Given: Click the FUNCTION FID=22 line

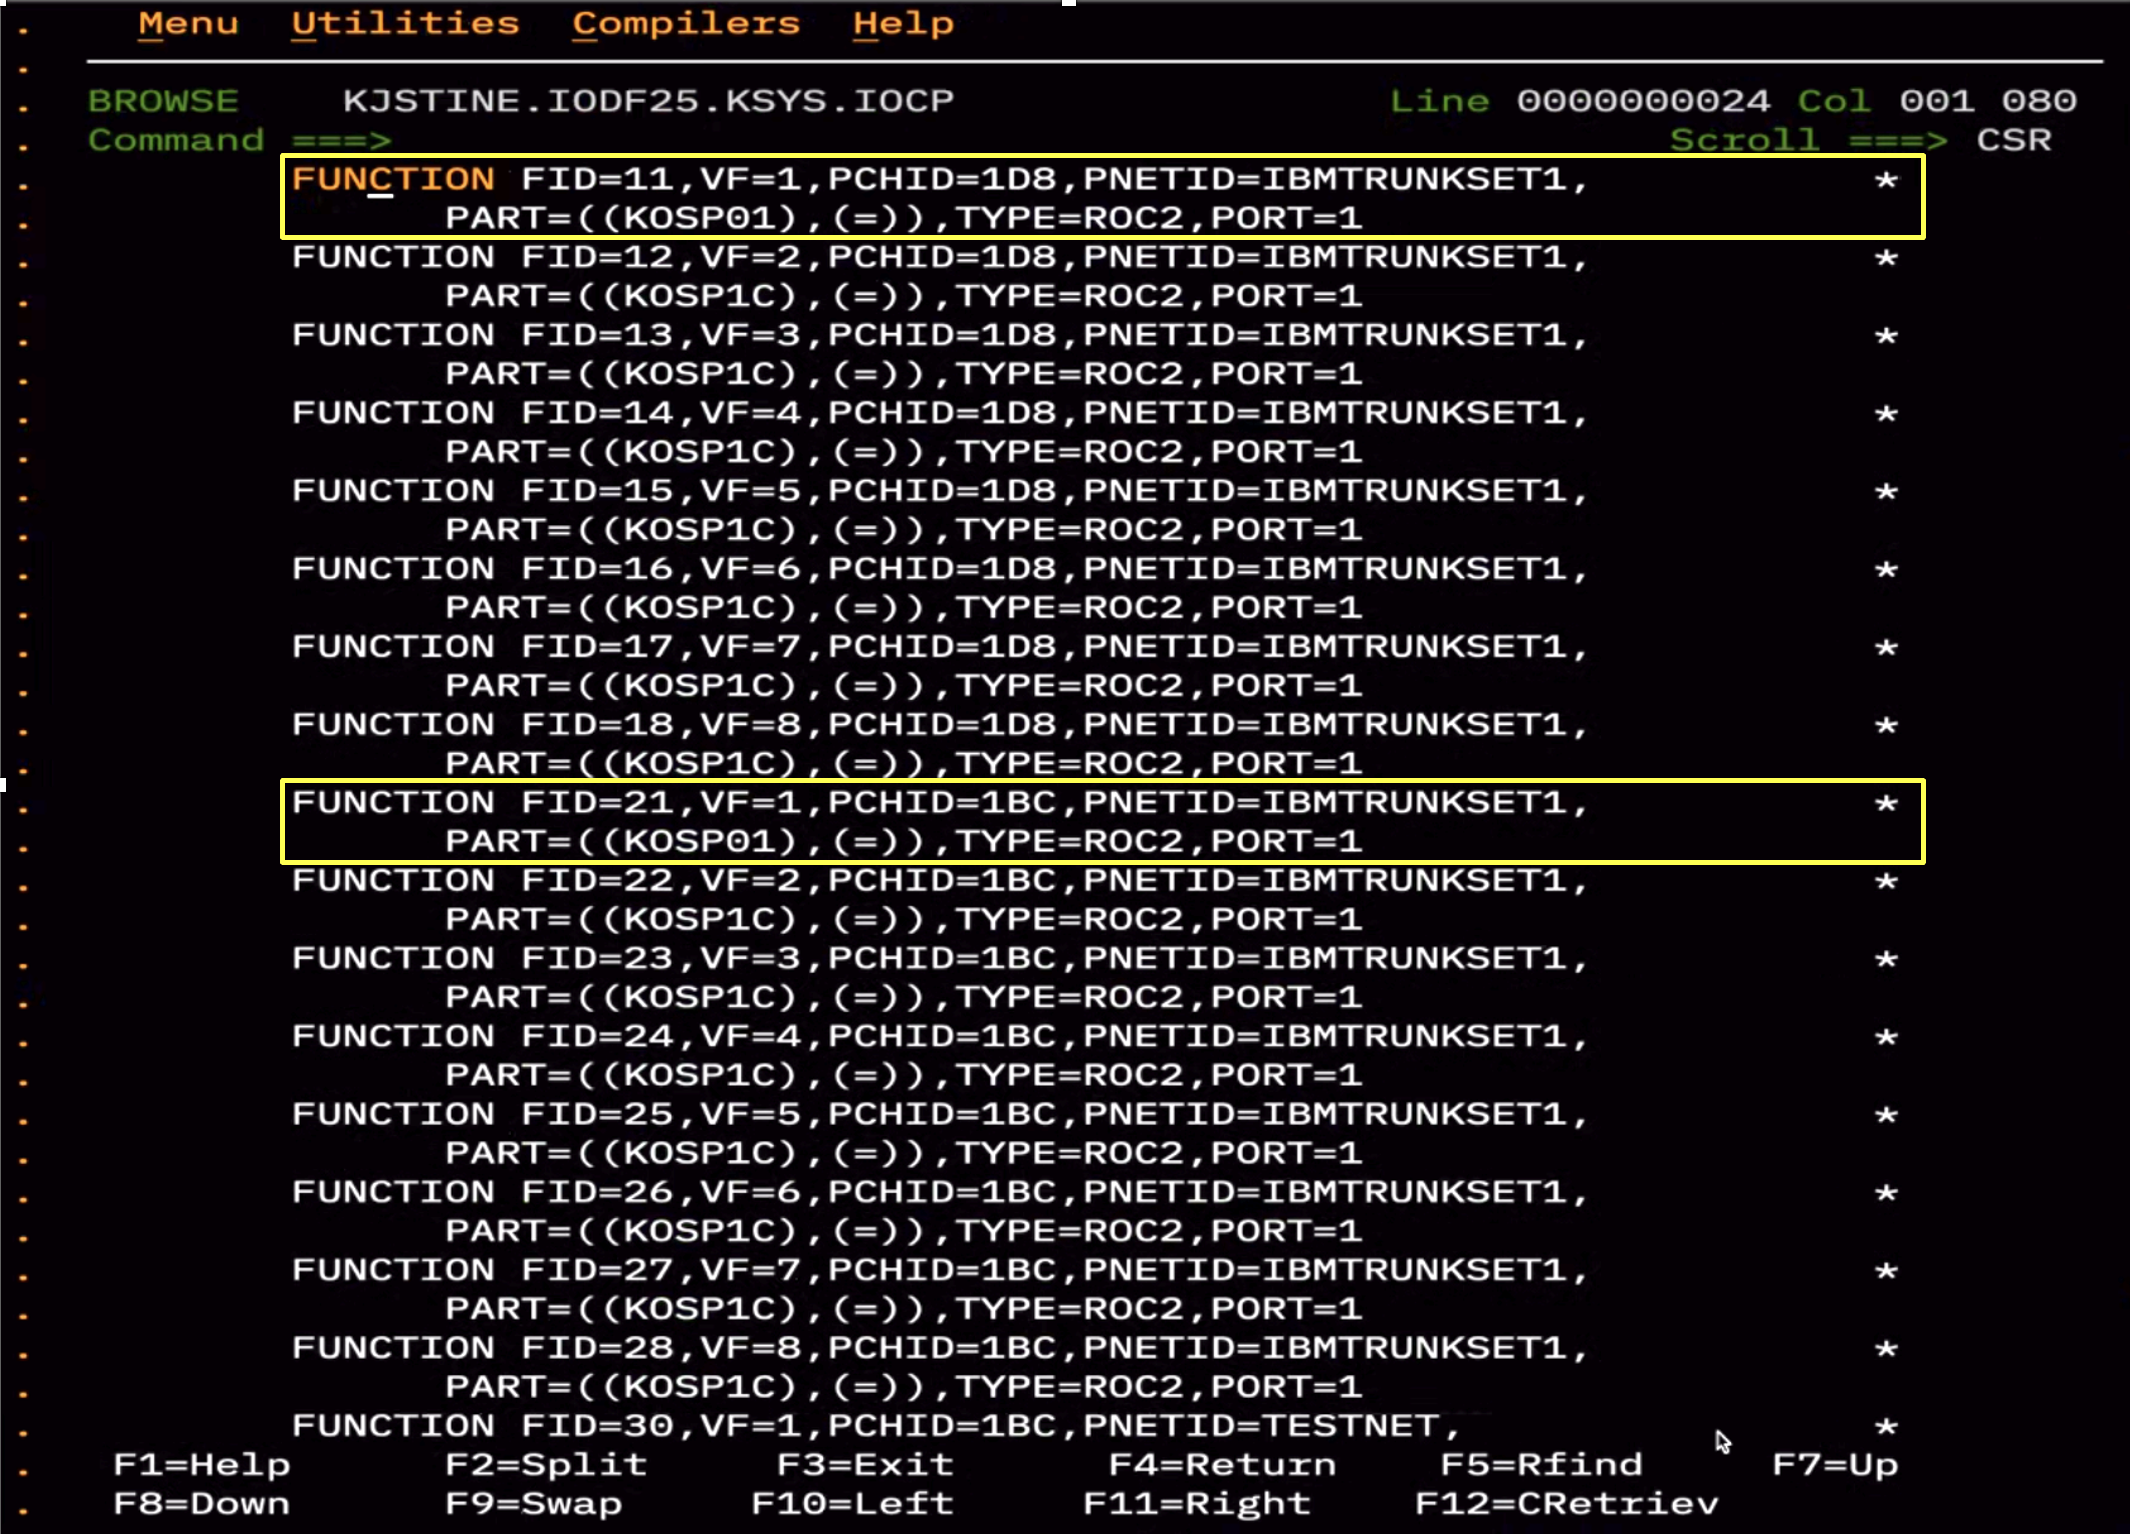Looking at the screenshot, I should pyautogui.click(x=940, y=881).
